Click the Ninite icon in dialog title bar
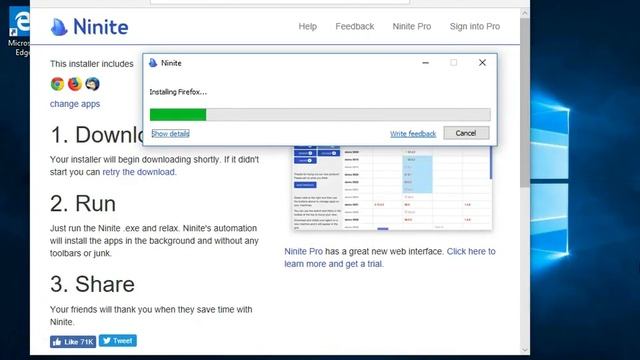 [153, 63]
